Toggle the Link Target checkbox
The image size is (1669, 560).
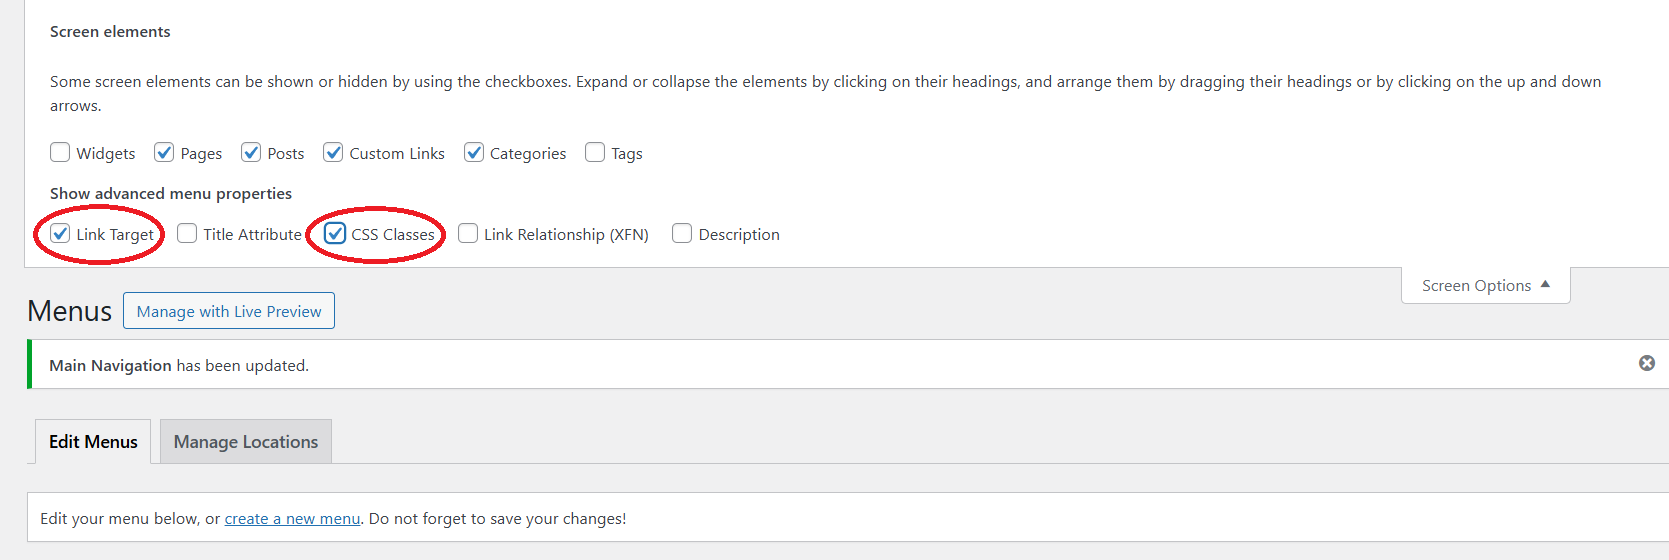pyautogui.click(x=60, y=233)
